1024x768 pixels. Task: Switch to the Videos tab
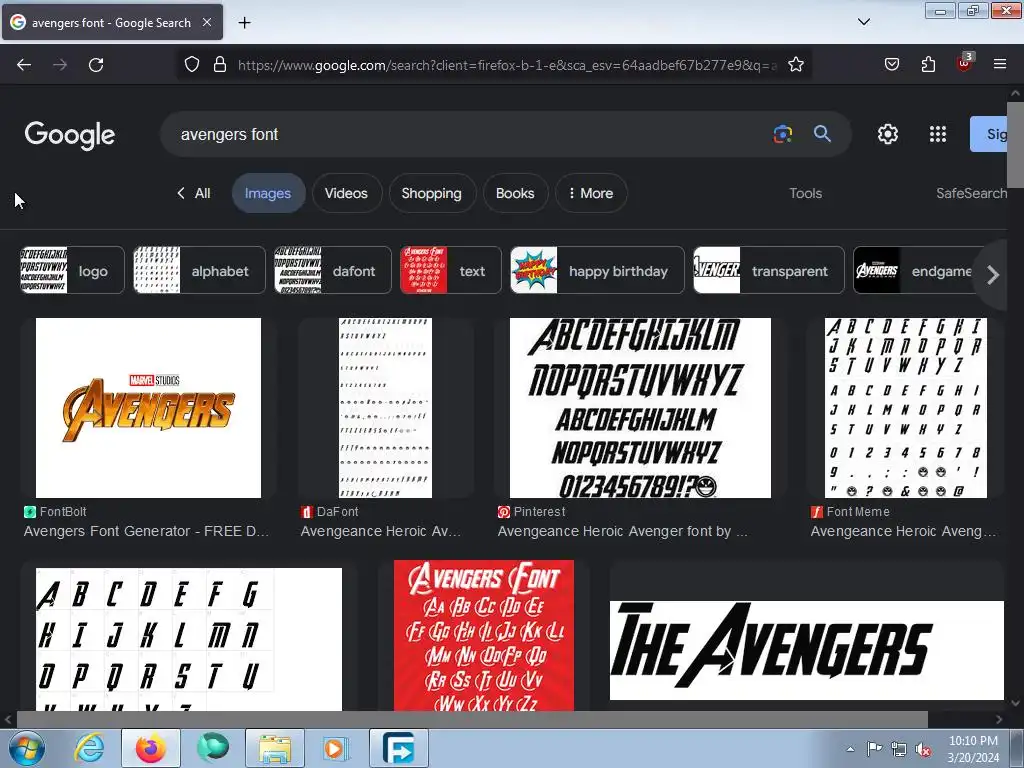click(x=346, y=193)
